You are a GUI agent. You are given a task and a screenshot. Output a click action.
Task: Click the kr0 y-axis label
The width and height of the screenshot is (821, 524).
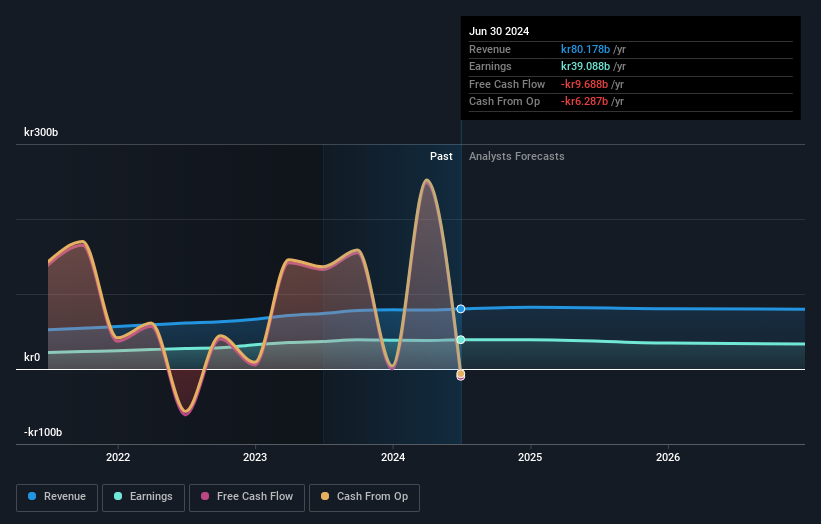32,357
